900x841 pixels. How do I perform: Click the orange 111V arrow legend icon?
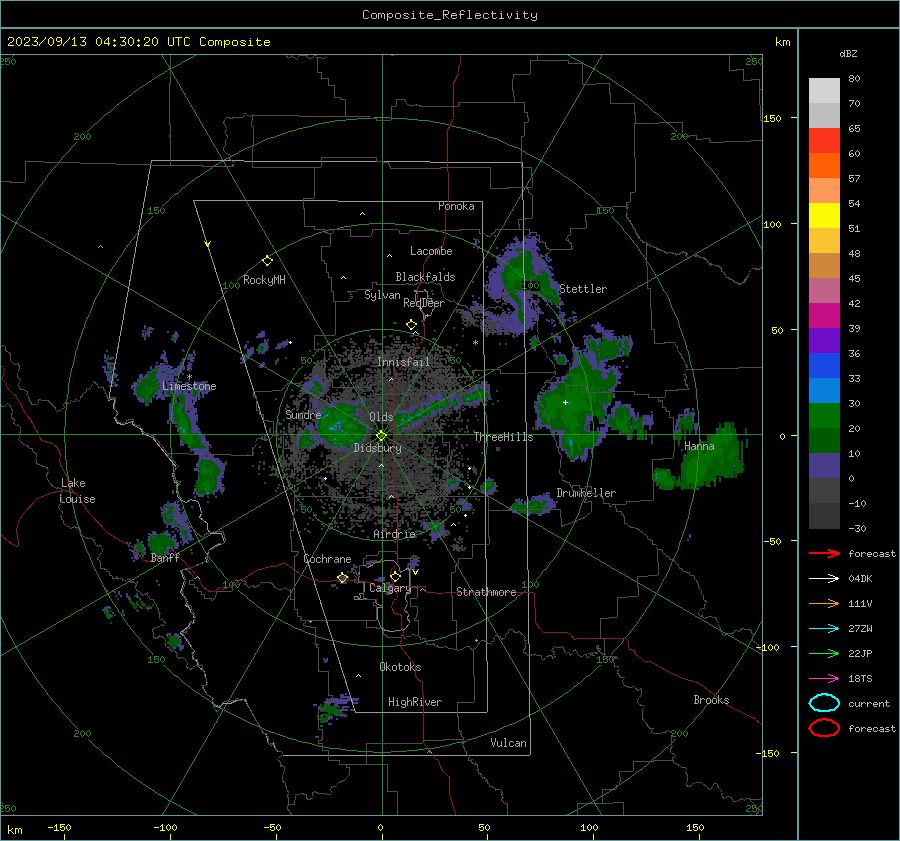tap(824, 603)
